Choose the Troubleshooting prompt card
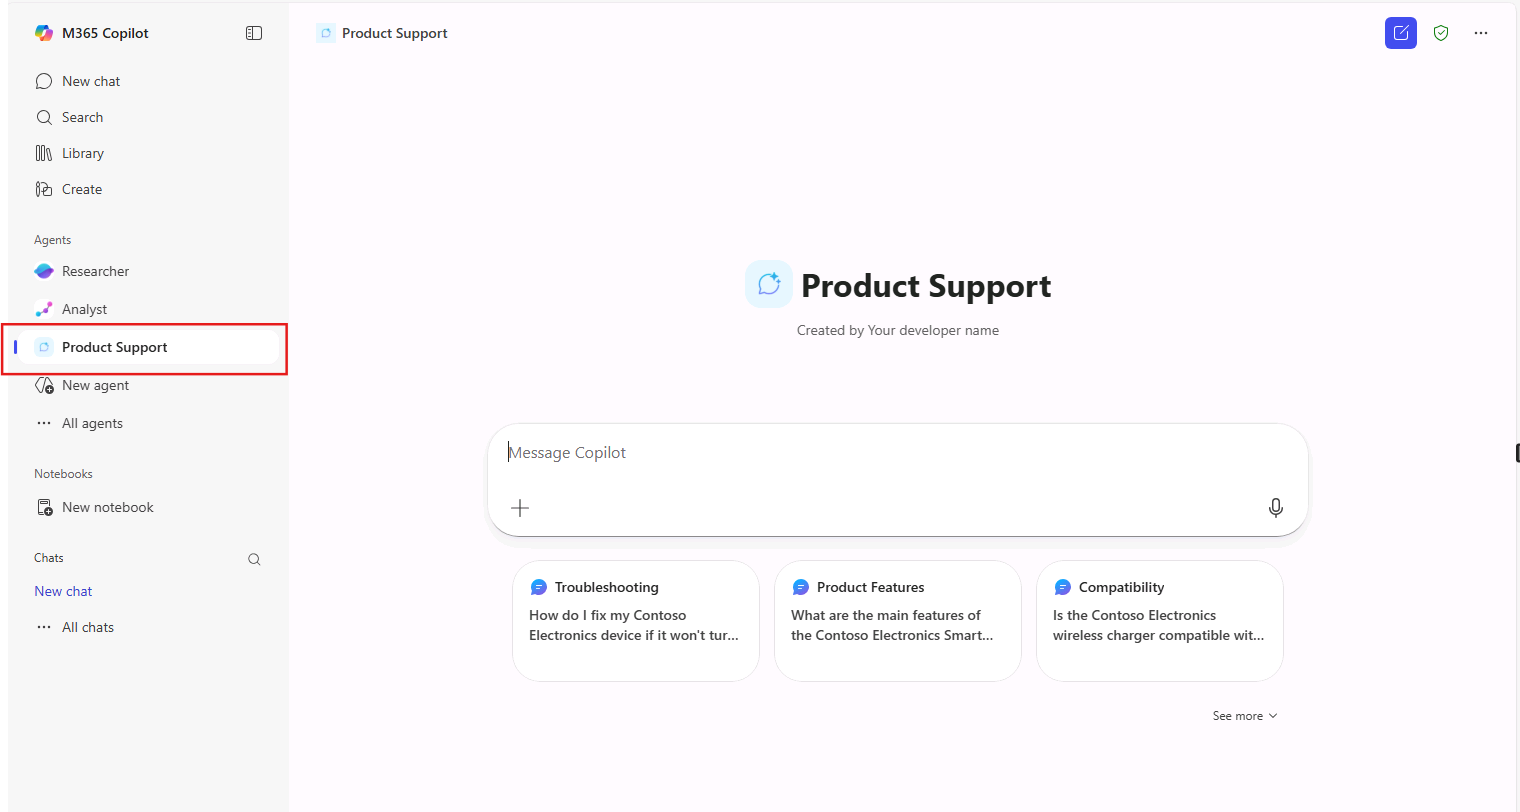The width and height of the screenshot is (1520, 812). point(636,620)
